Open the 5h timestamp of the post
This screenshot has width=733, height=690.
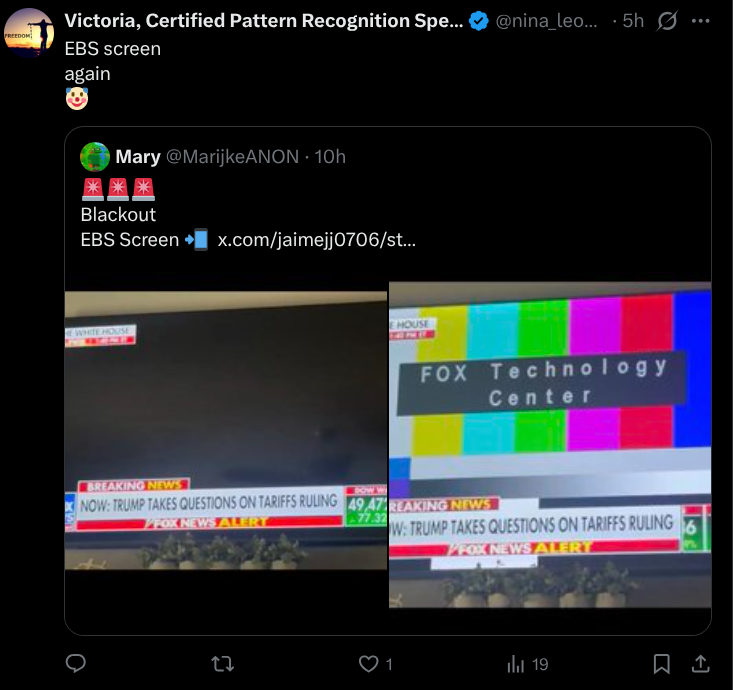pos(633,21)
